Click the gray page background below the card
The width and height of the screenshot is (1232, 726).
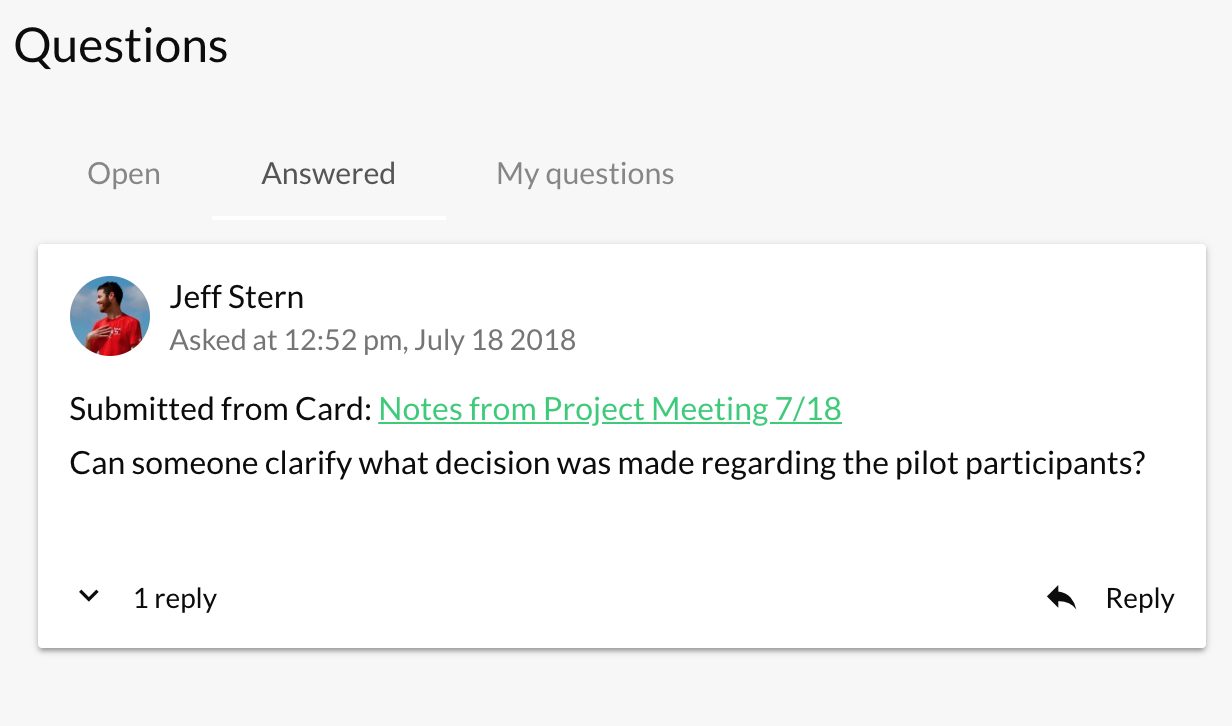click(x=620, y=690)
